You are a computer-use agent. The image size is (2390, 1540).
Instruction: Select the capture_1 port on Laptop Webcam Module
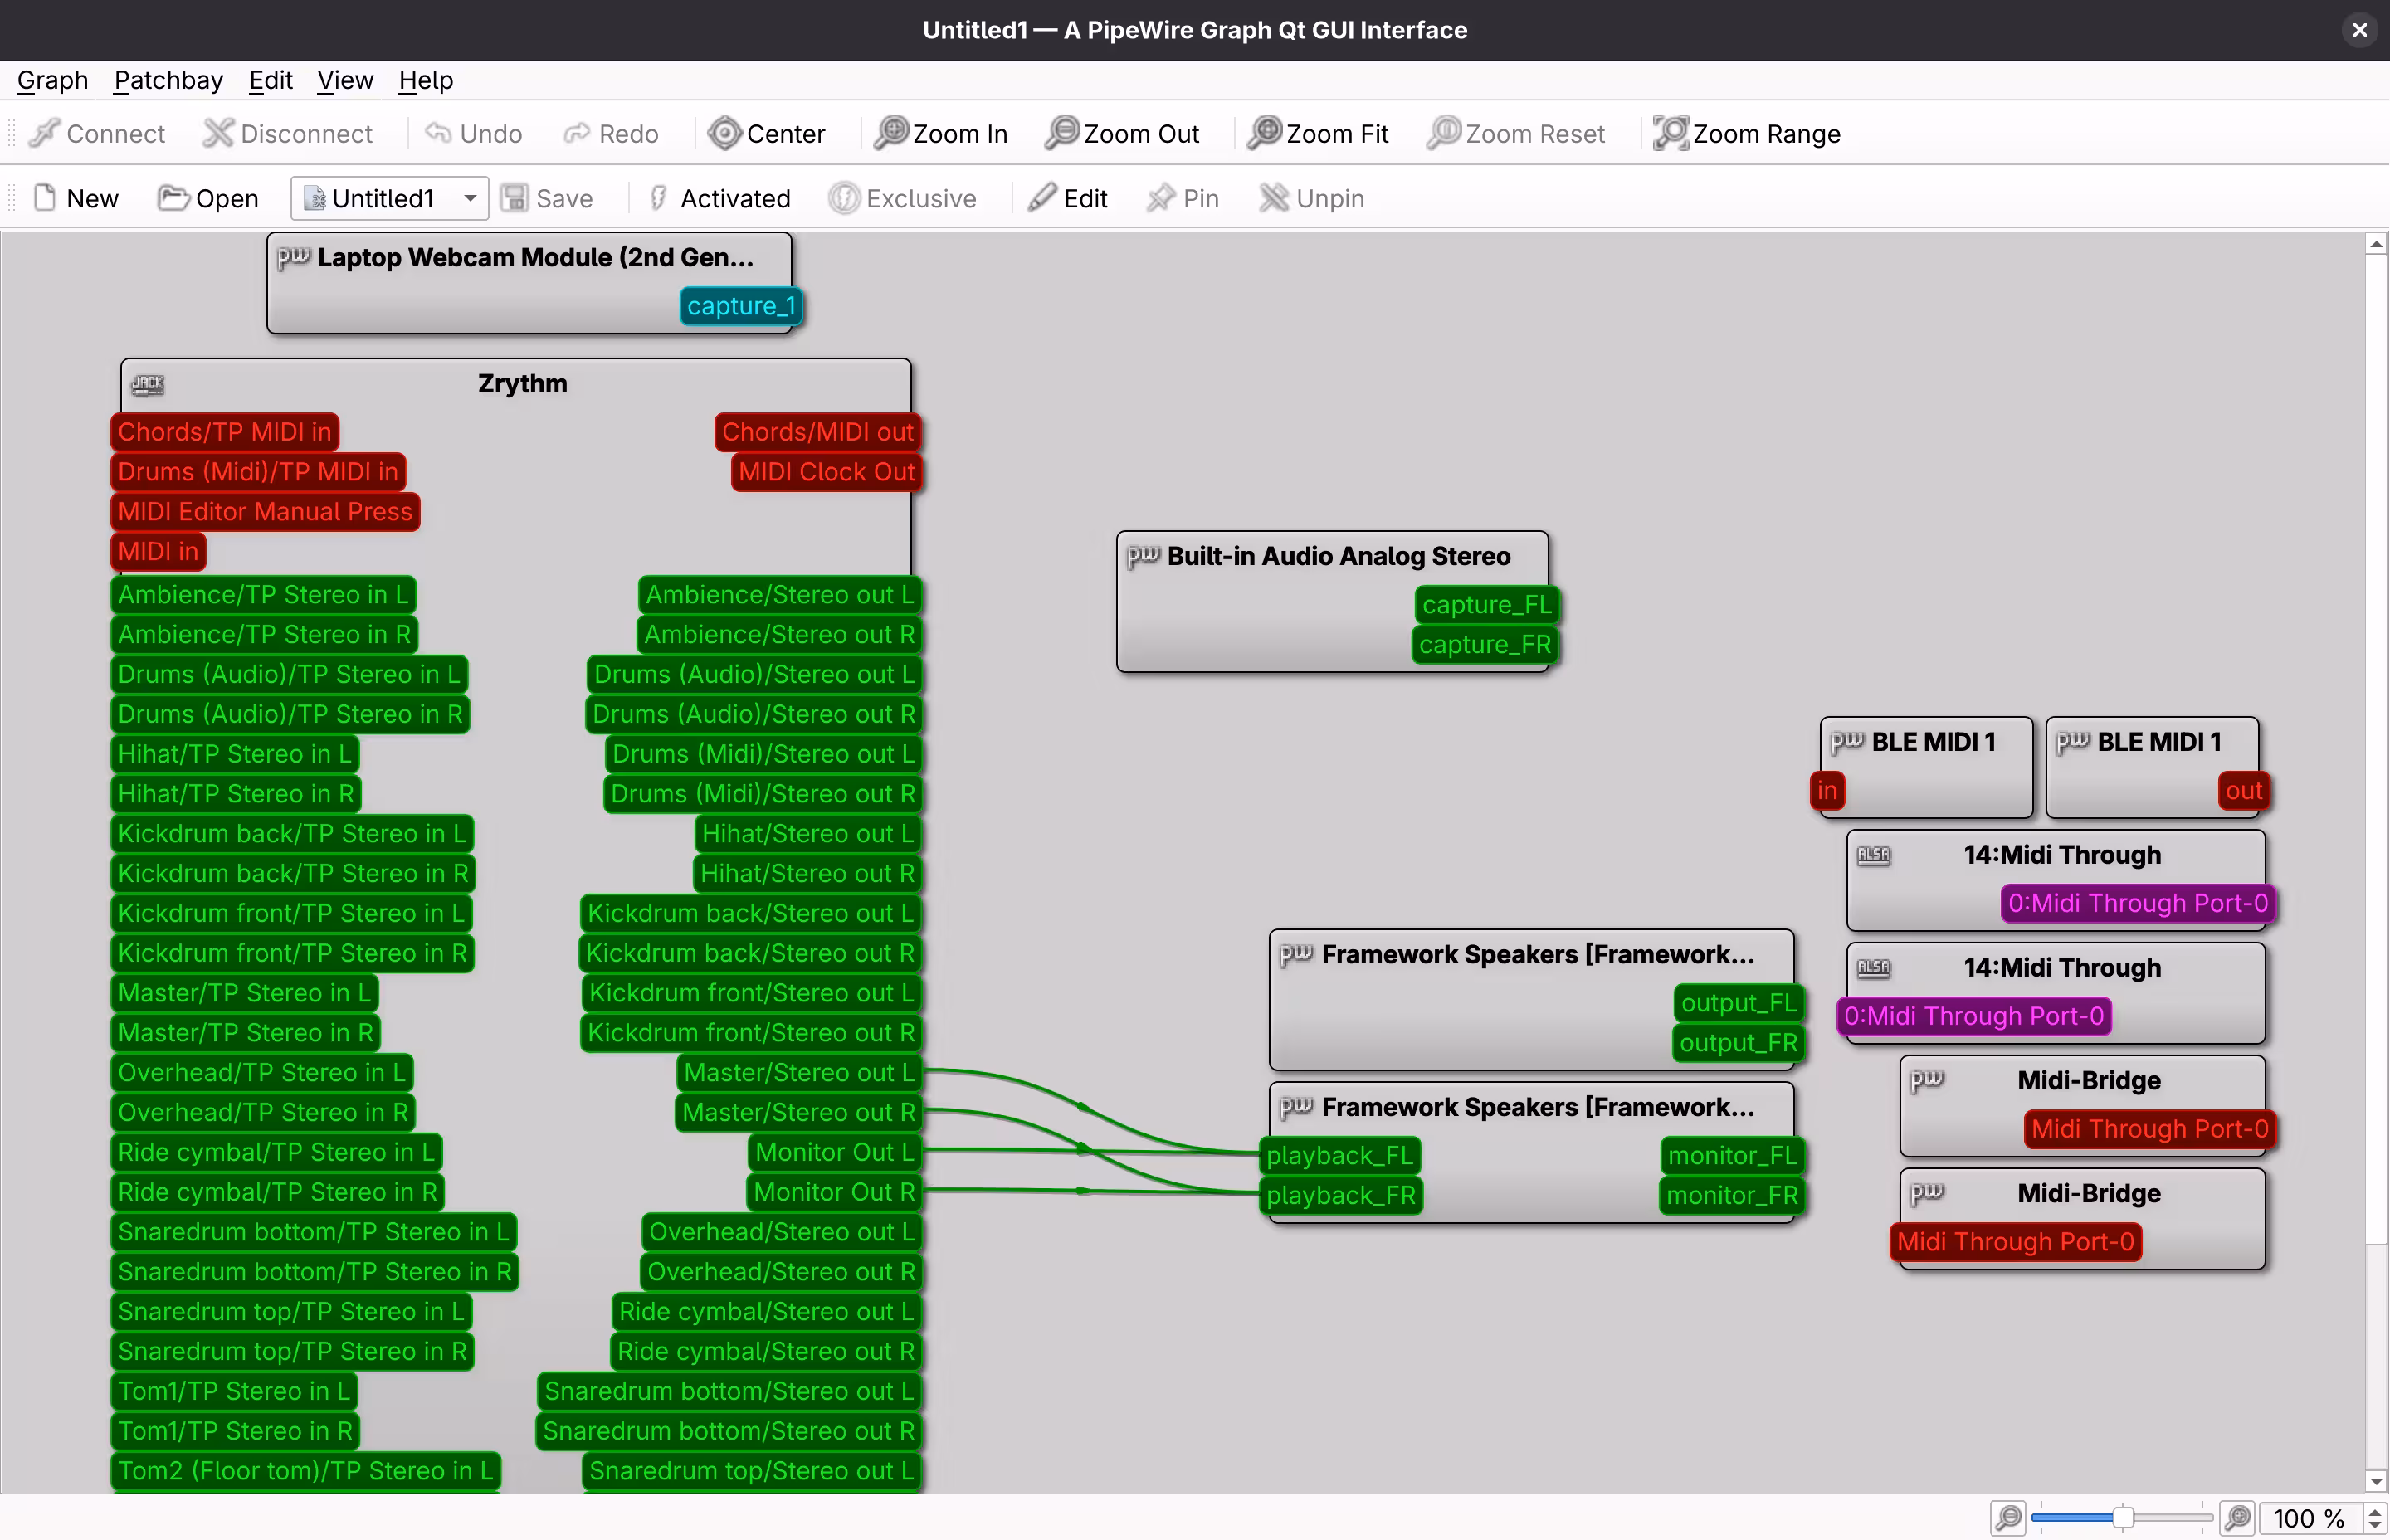click(740, 306)
